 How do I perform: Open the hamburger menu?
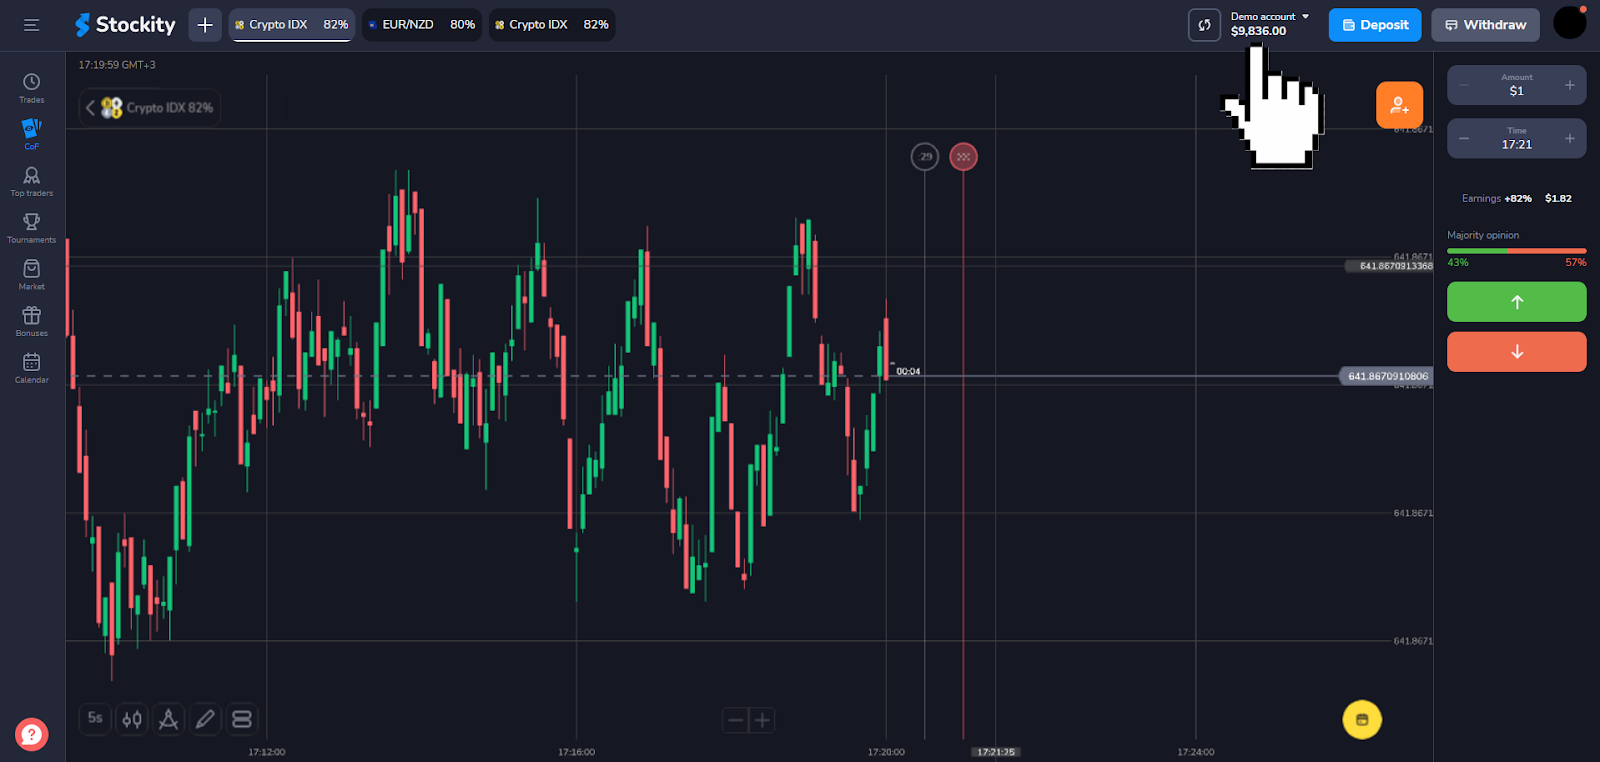click(31, 25)
